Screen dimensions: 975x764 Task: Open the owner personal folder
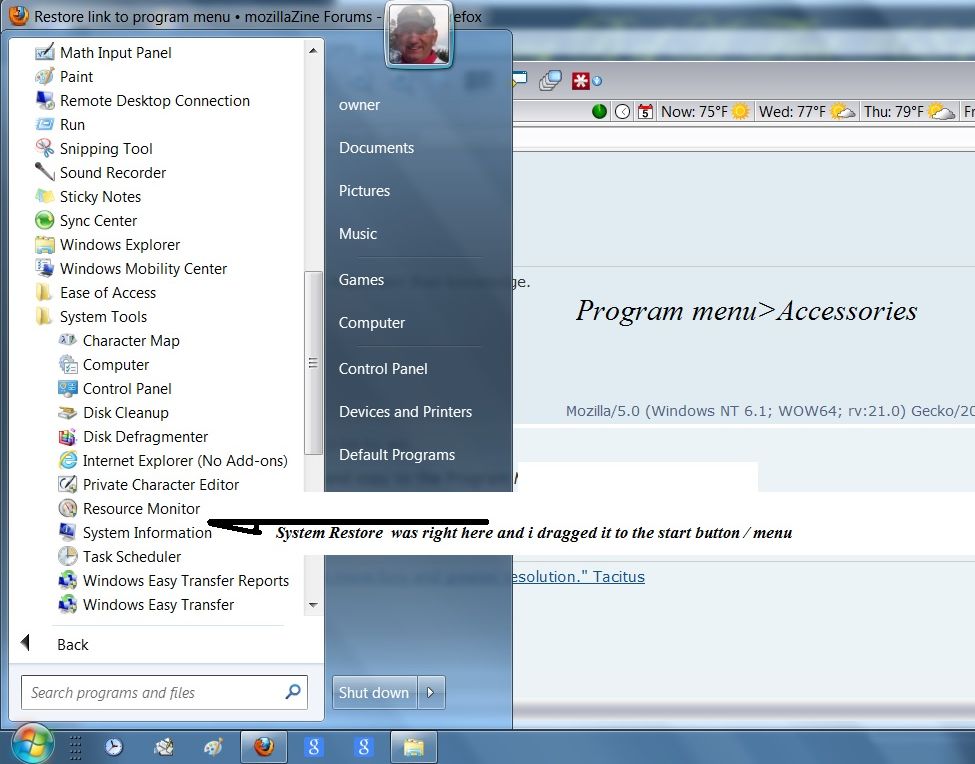pos(359,105)
